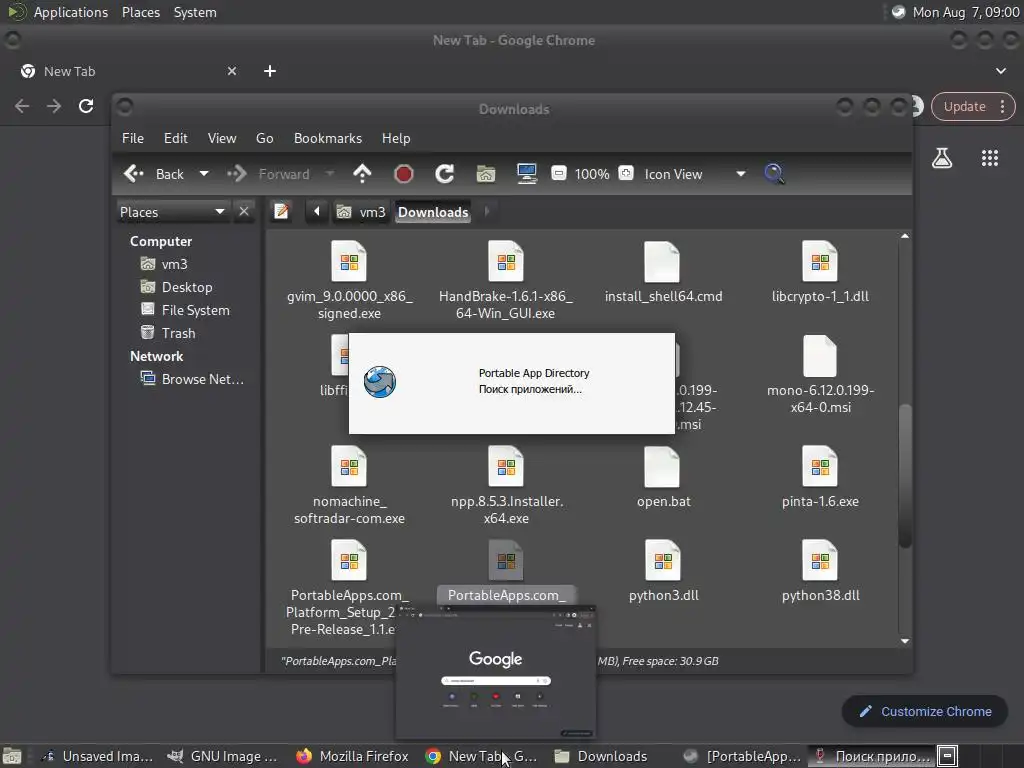Viewport: 1024px width, 768px height.
Task: Open the Bookmarks menu
Action: tap(328, 138)
